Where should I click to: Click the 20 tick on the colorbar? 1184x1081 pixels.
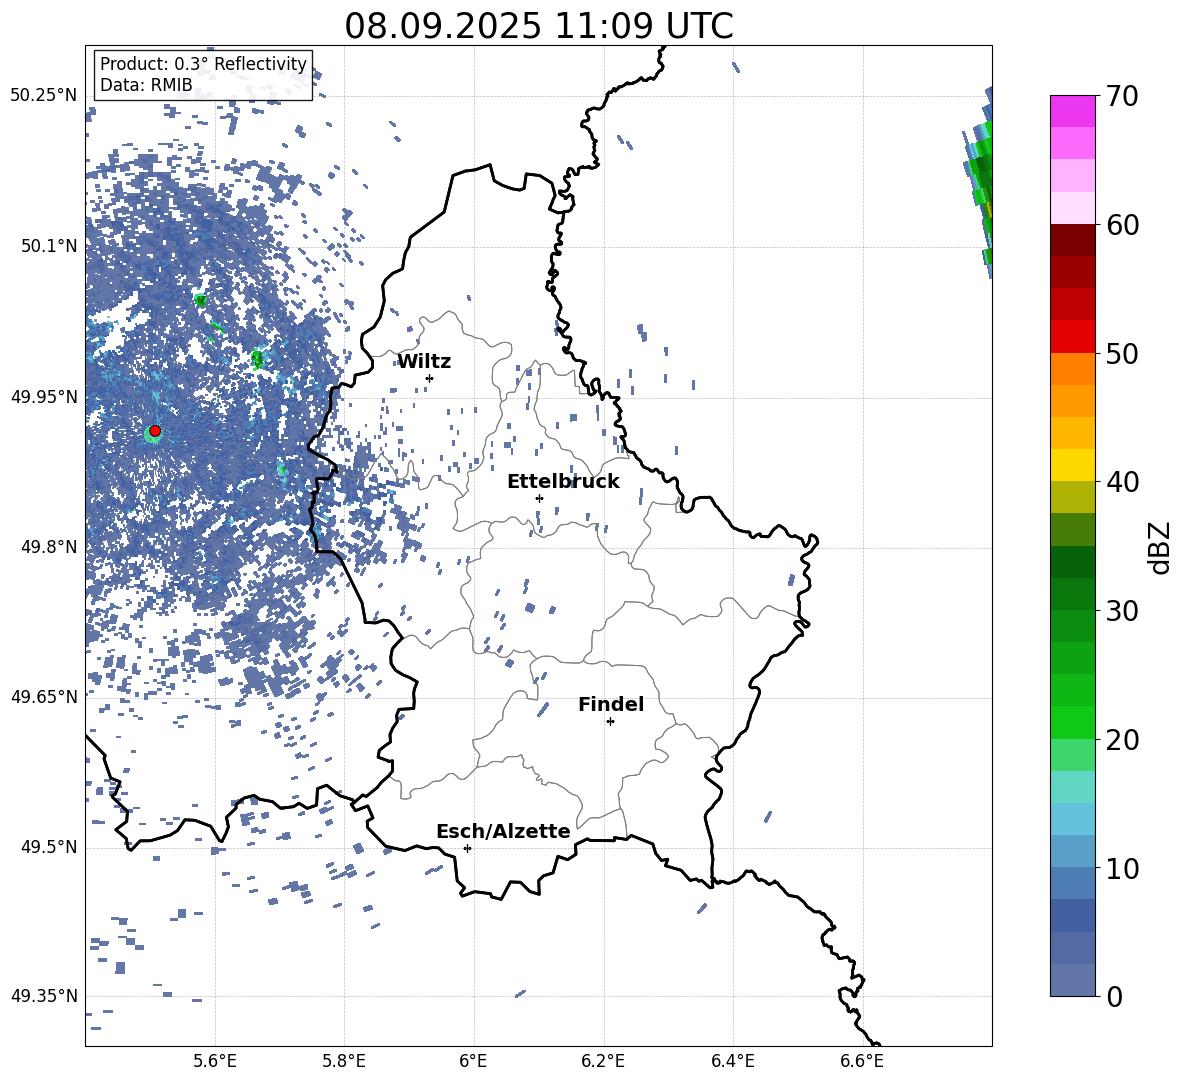(1122, 739)
